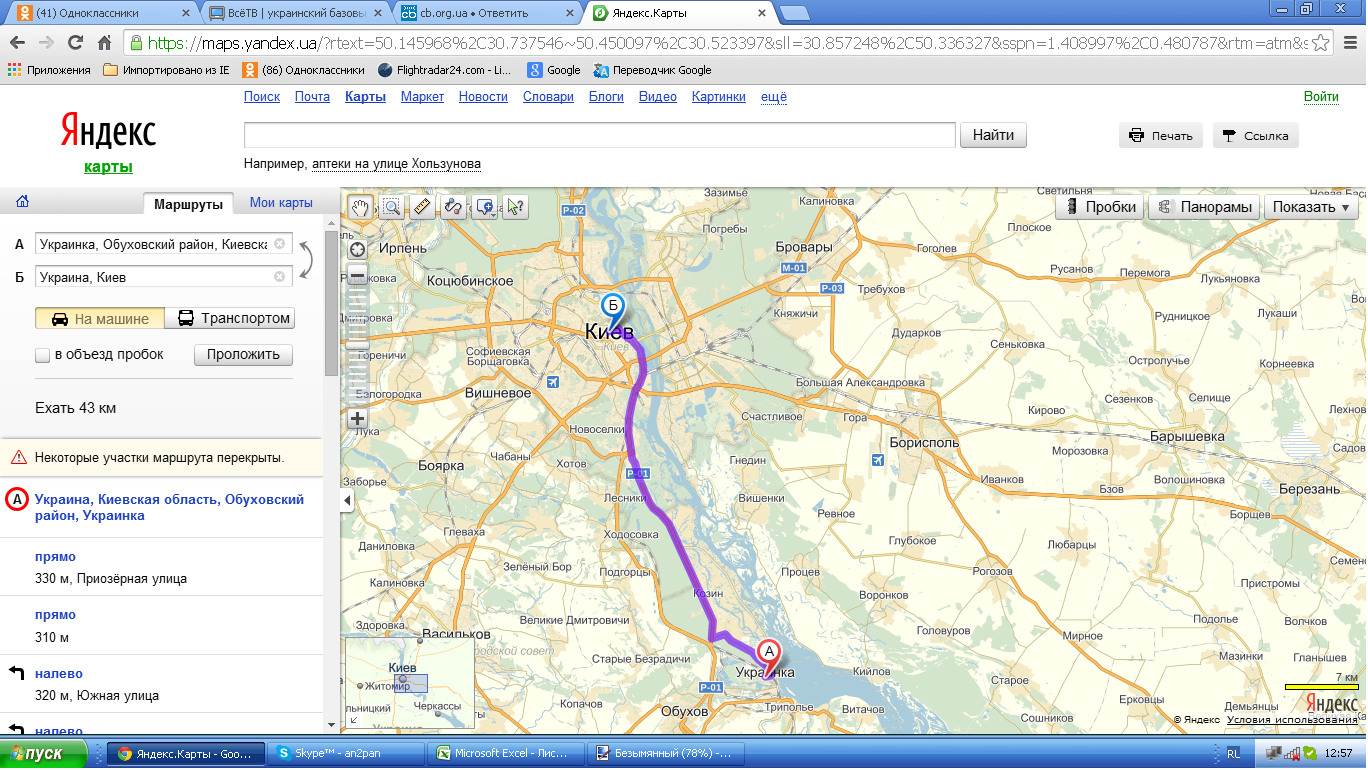Swap route points A and Б
This screenshot has height=770, width=1368.
tap(307, 260)
